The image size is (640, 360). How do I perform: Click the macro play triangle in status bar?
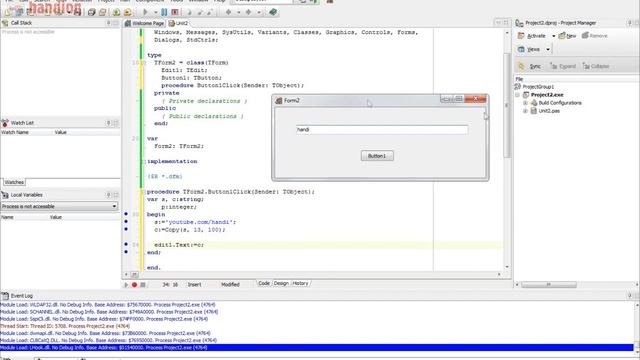[x=126, y=284]
